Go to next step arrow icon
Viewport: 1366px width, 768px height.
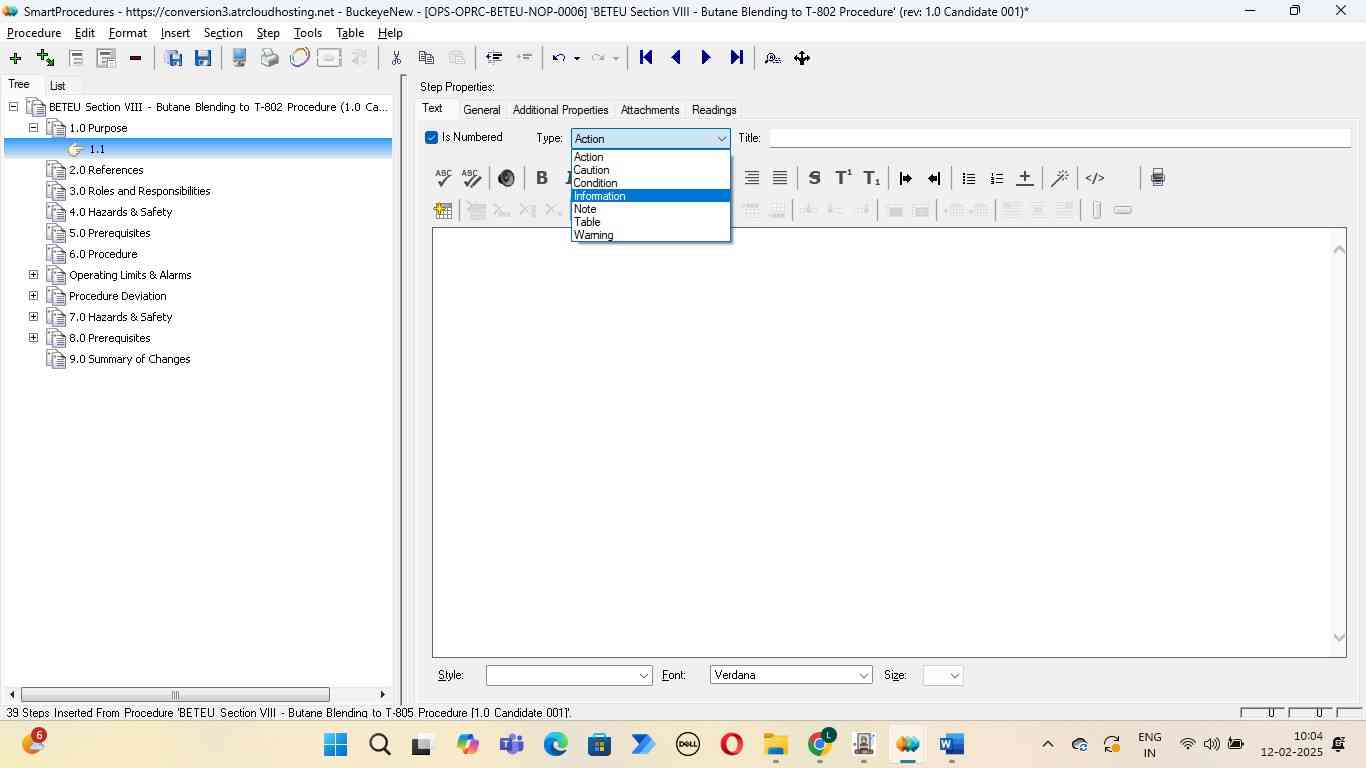coord(706,58)
